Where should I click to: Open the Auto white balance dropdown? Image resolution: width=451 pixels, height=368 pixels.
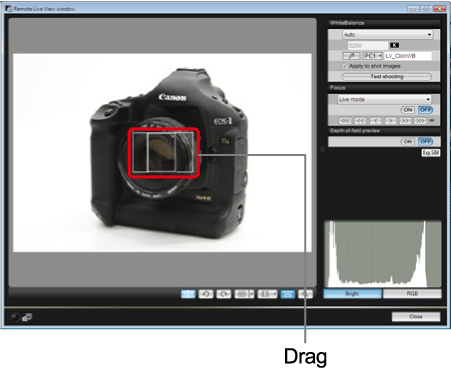coord(388,35)
